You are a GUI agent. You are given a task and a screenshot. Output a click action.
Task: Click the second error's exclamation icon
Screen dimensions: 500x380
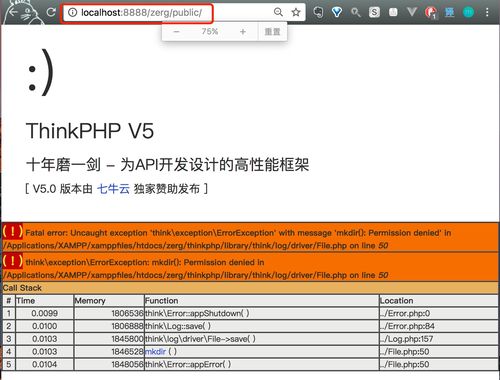coord(13,261)
